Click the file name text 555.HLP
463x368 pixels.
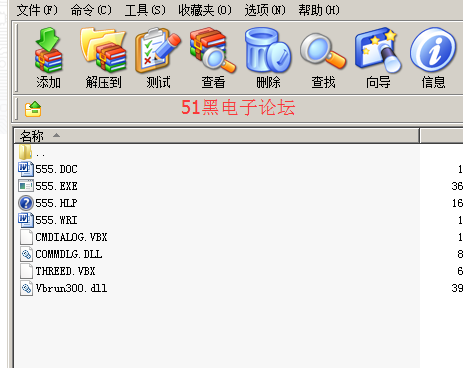56,203
